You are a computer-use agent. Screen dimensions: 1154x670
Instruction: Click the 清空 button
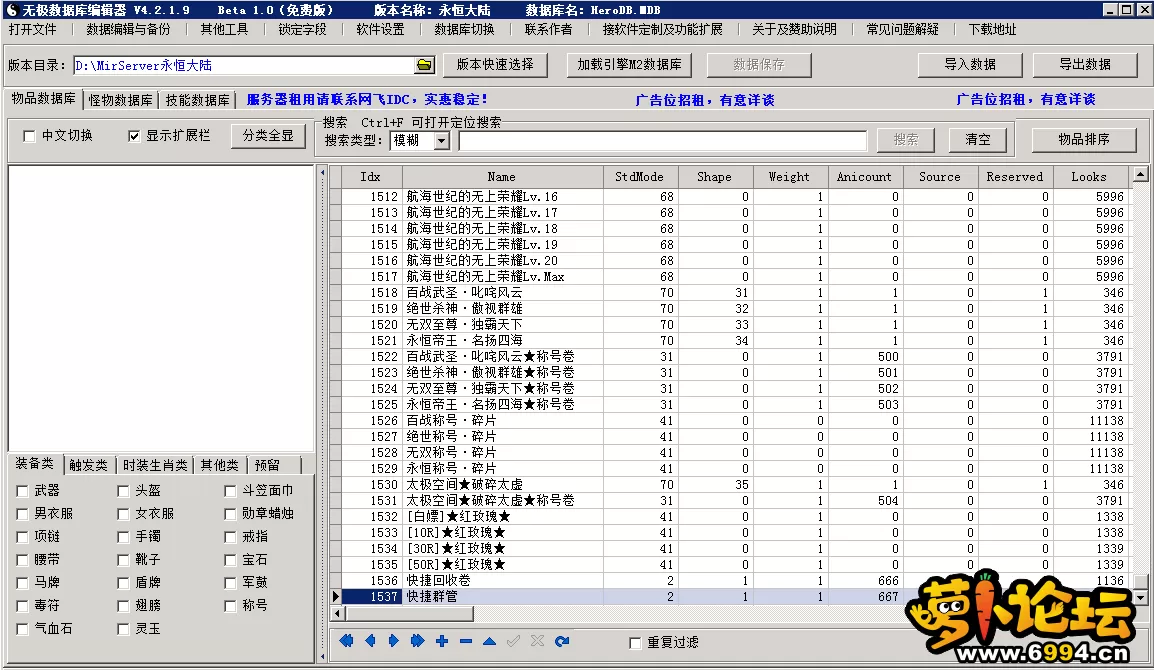coord(978,140)
